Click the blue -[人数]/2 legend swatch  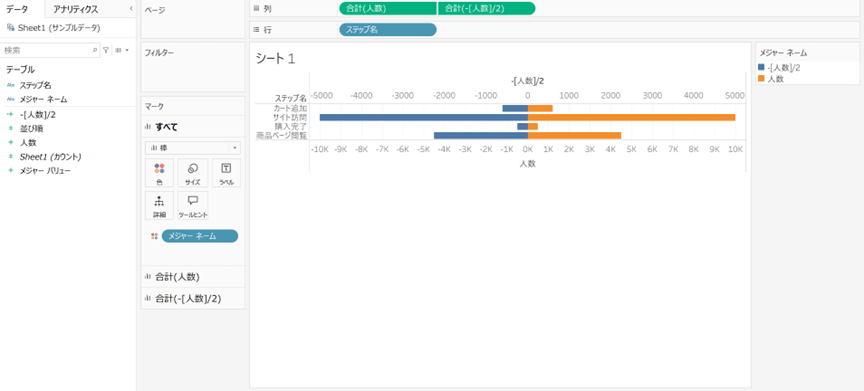pos(762,67)
